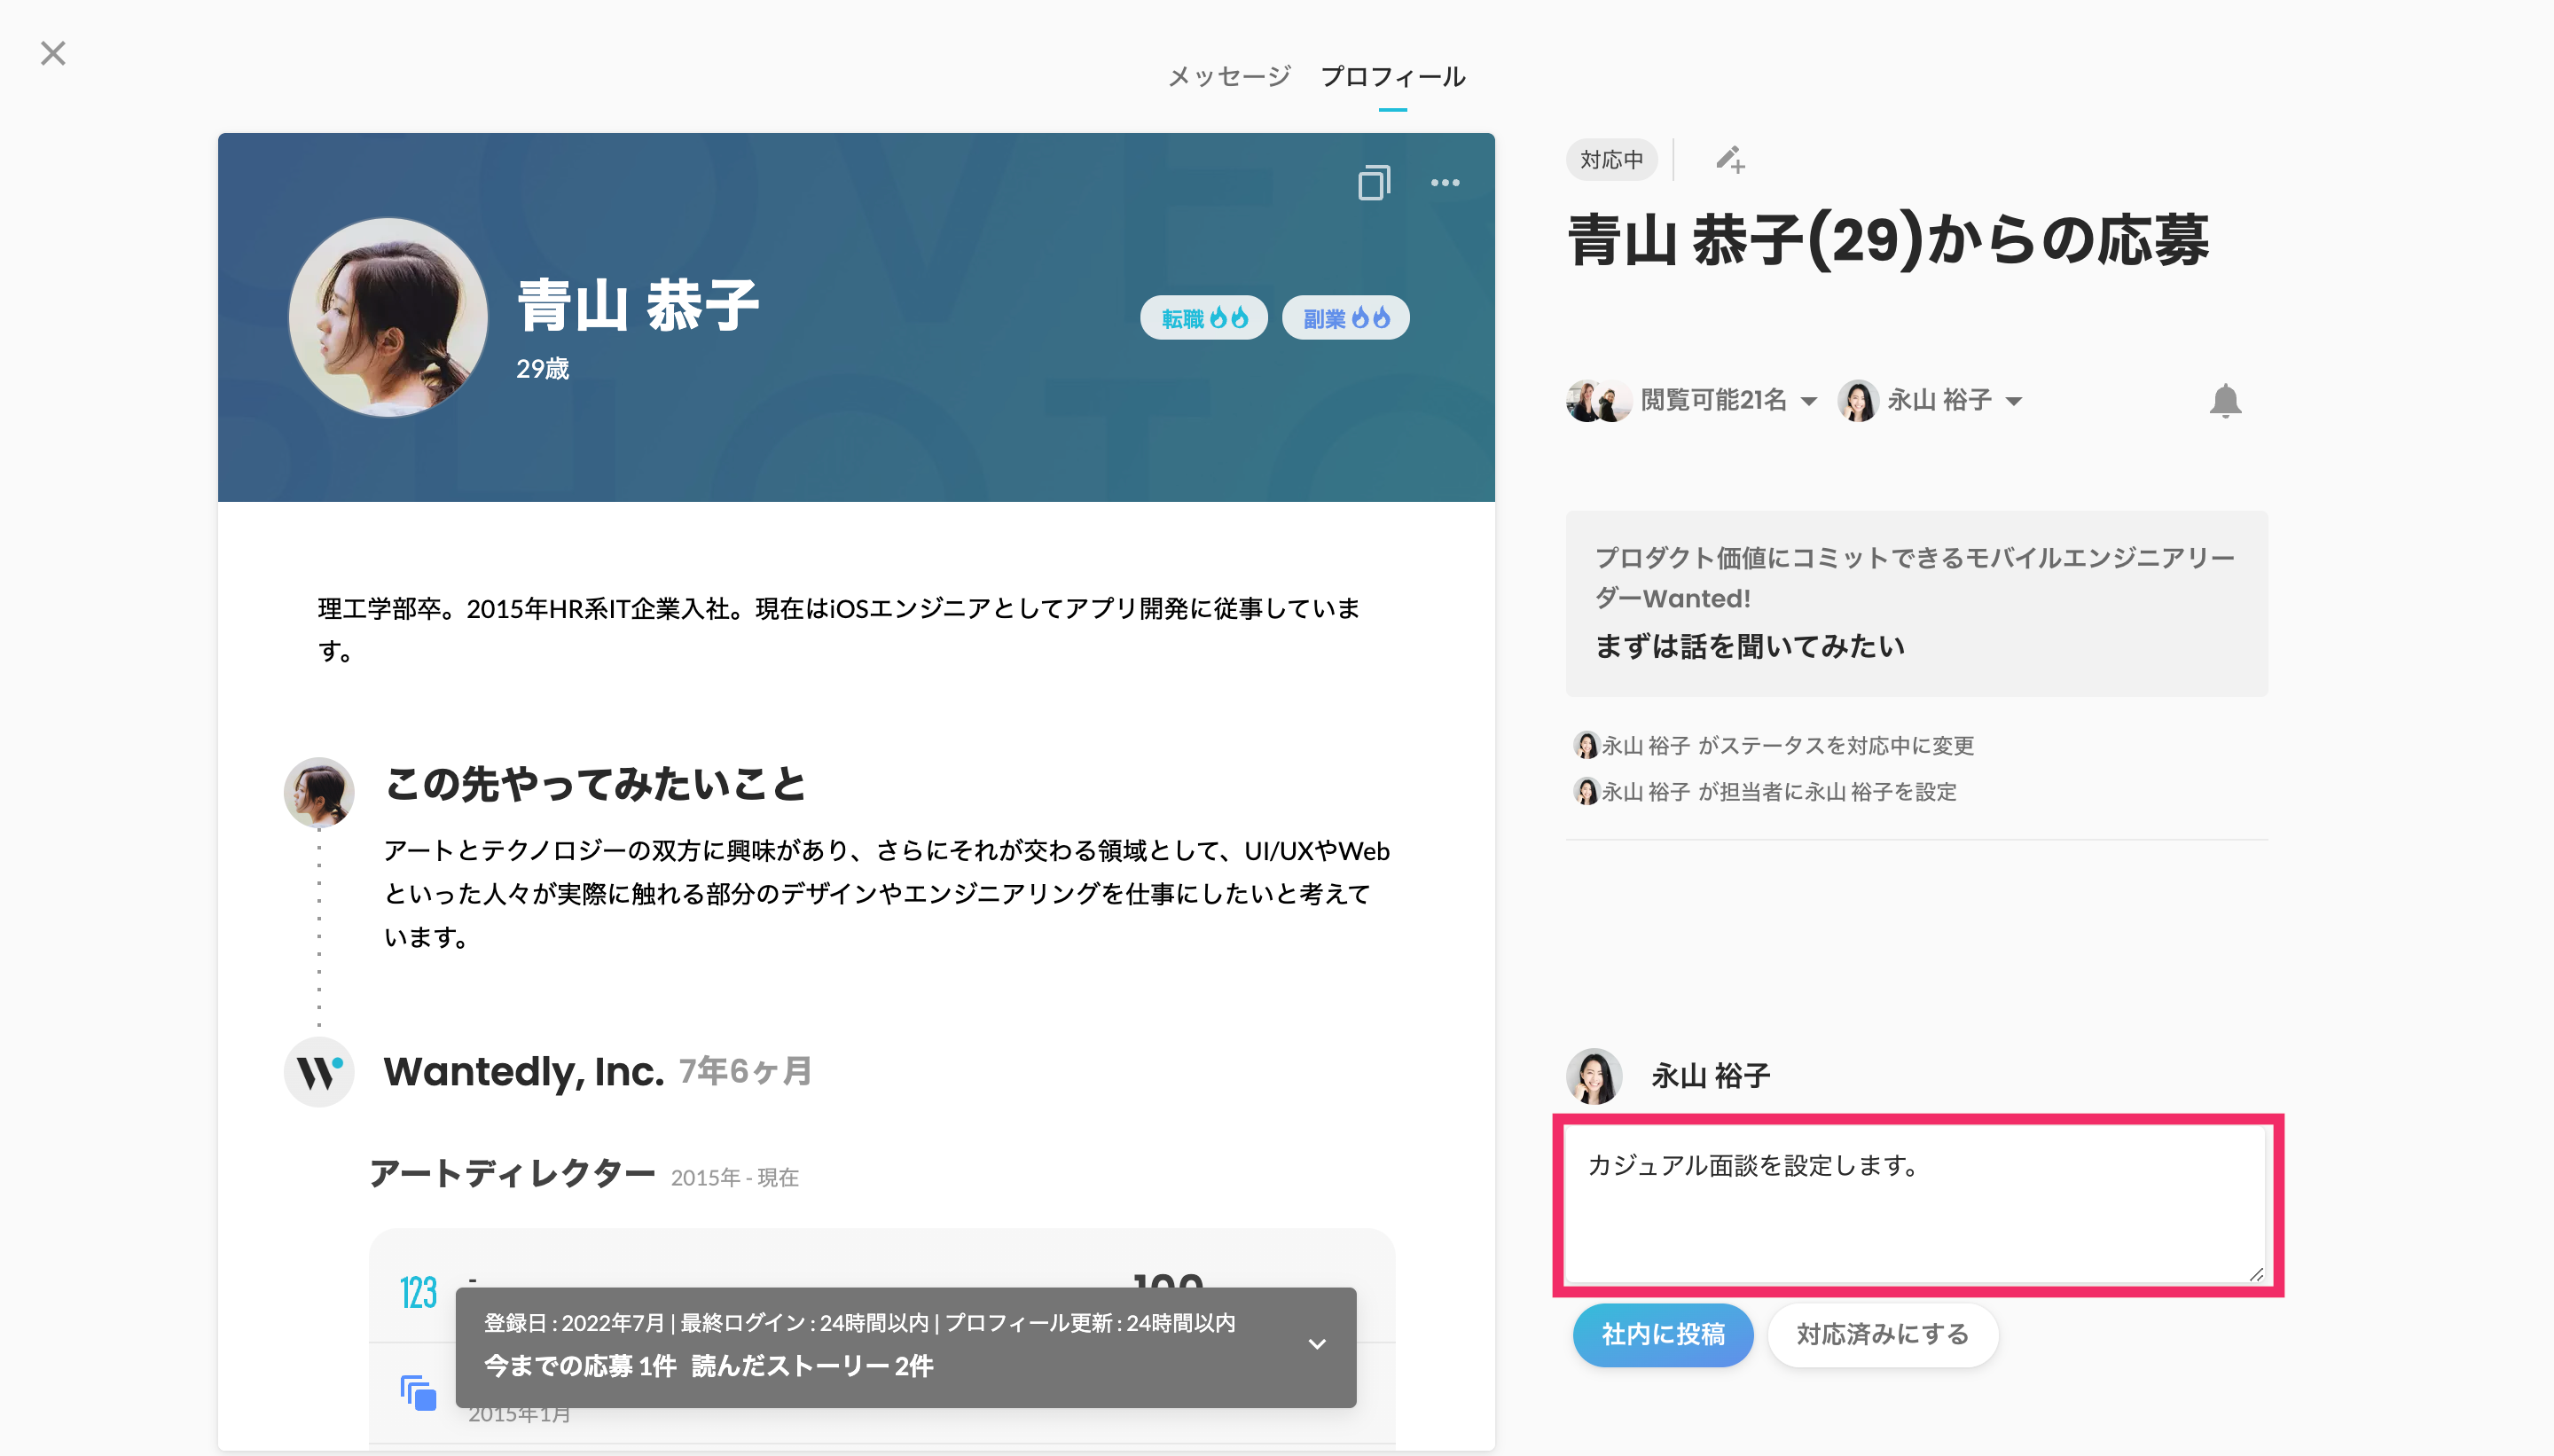Close the applicant panel with X icon
The width and height of the screenshot is (2554, 1456).
(53, 53)
